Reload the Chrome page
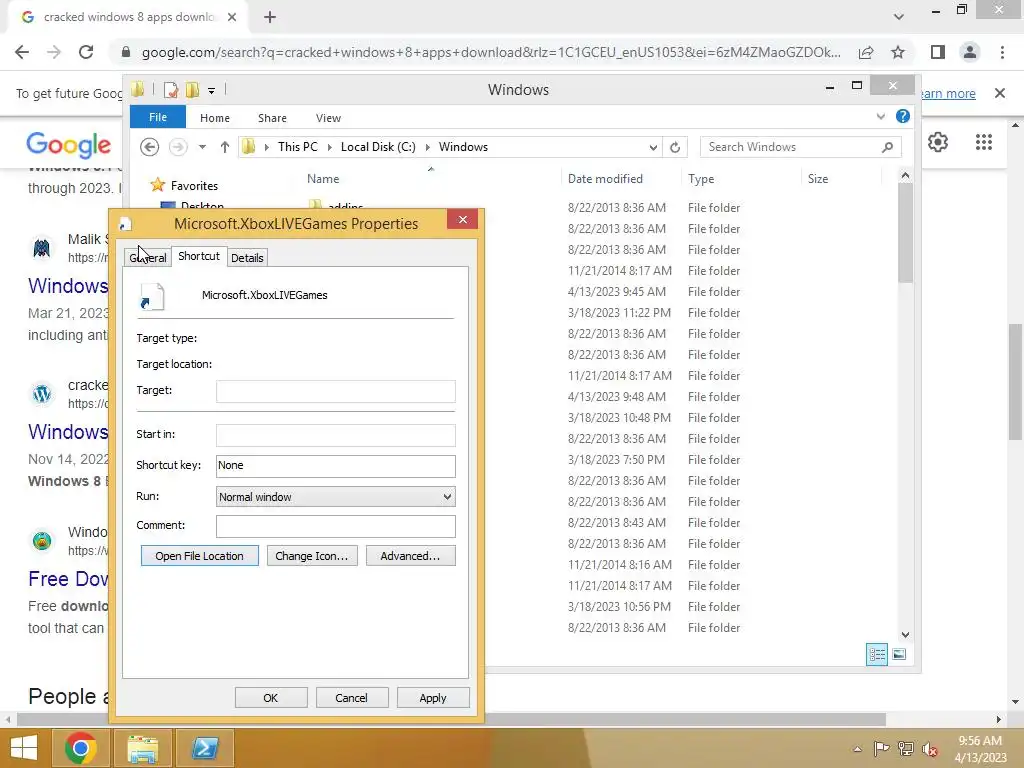Screen dimensions: 1024x768 coord(86,52)
